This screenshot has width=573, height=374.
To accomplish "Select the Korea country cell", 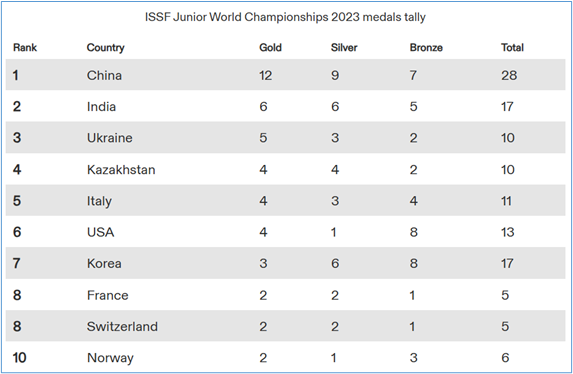I will 104,264.
